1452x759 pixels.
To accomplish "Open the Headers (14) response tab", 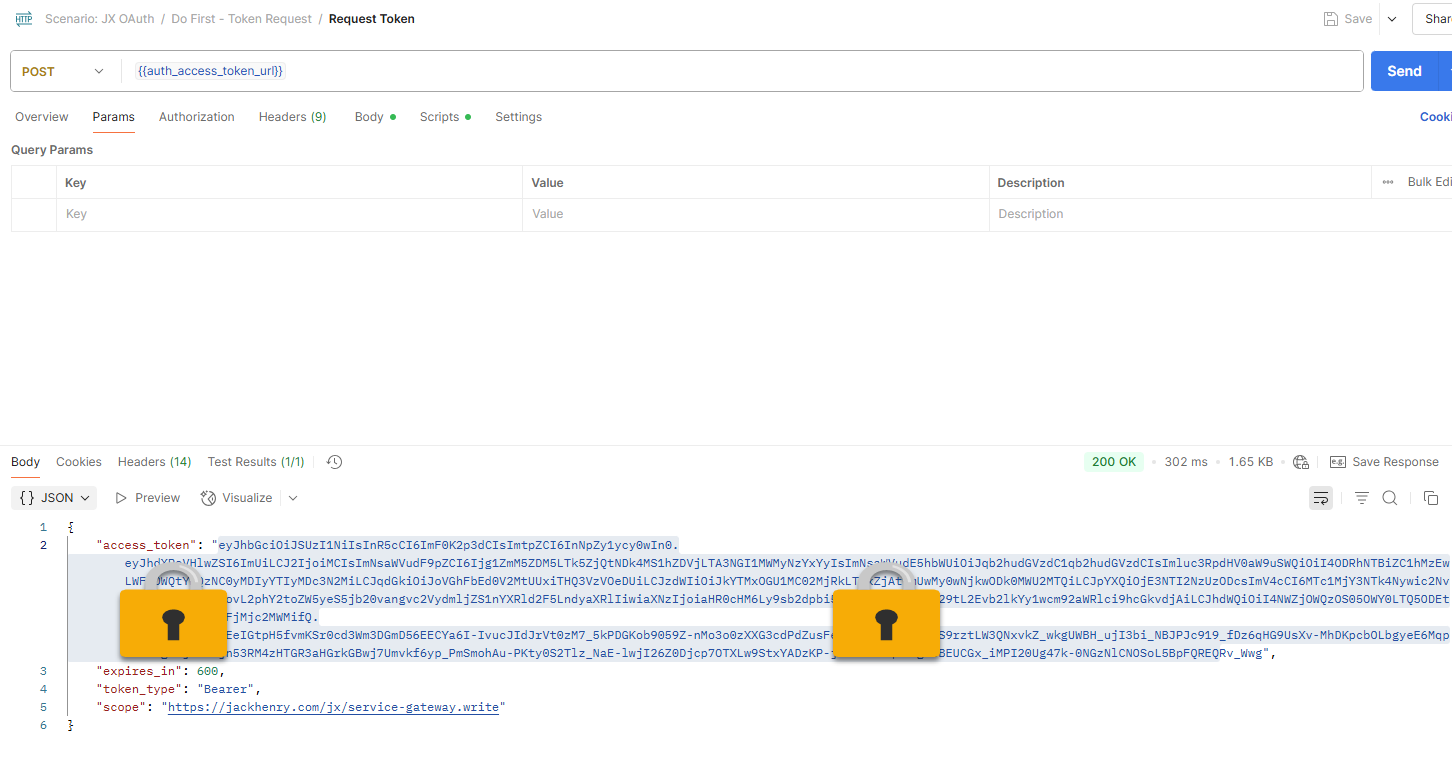I will [154, 461].
